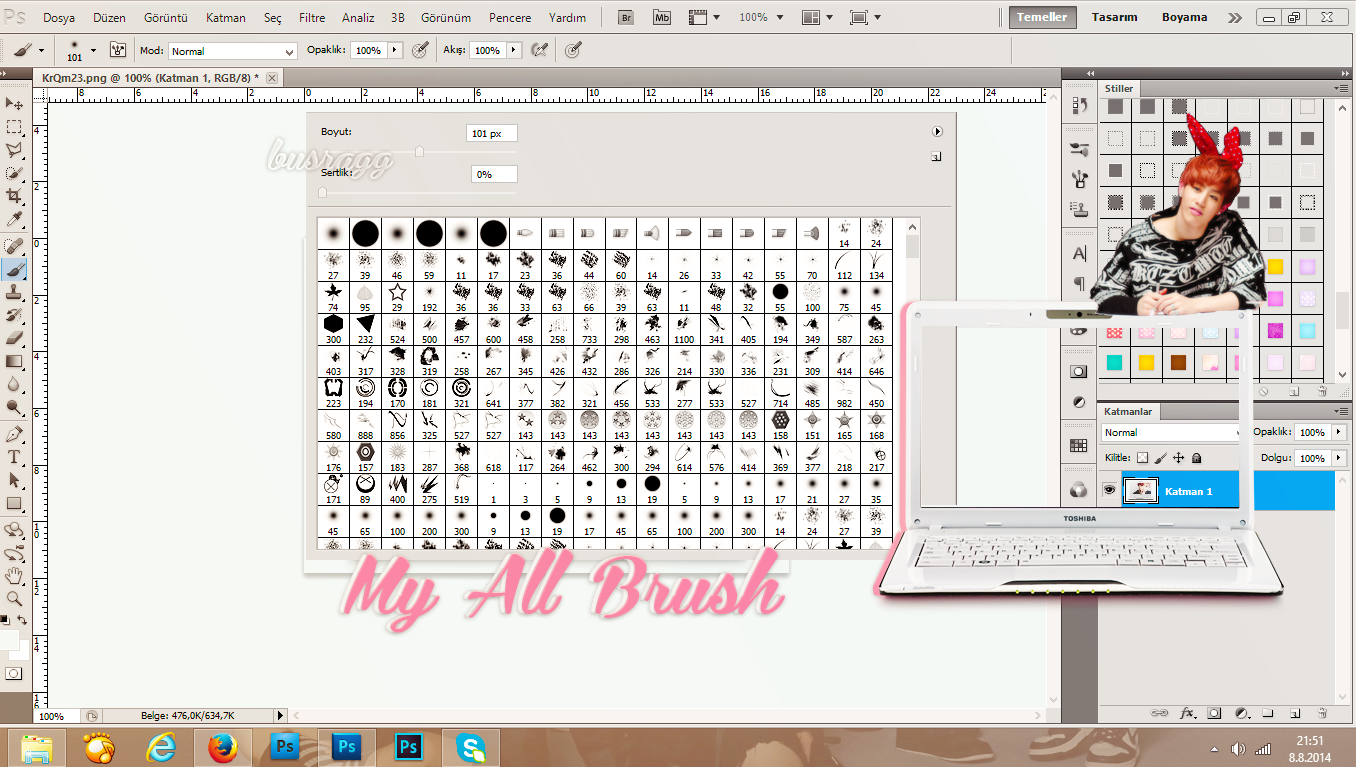Toggle lock all padlock icon
Screen dimensions: 1356x767
tap(1196, 458)
